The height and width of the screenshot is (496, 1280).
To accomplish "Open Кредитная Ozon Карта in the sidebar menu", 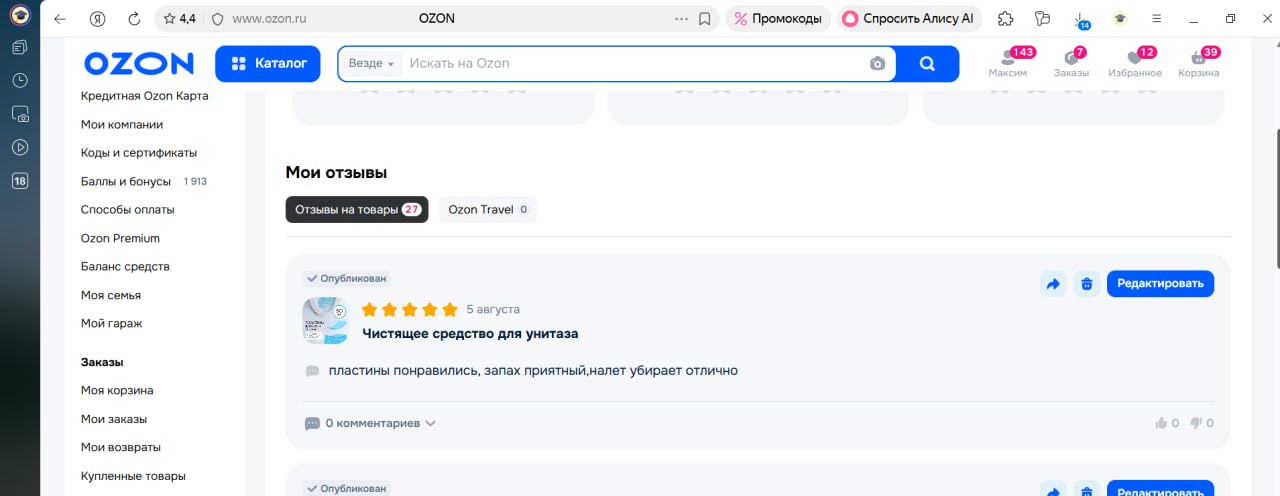I will tap(145, 96).
